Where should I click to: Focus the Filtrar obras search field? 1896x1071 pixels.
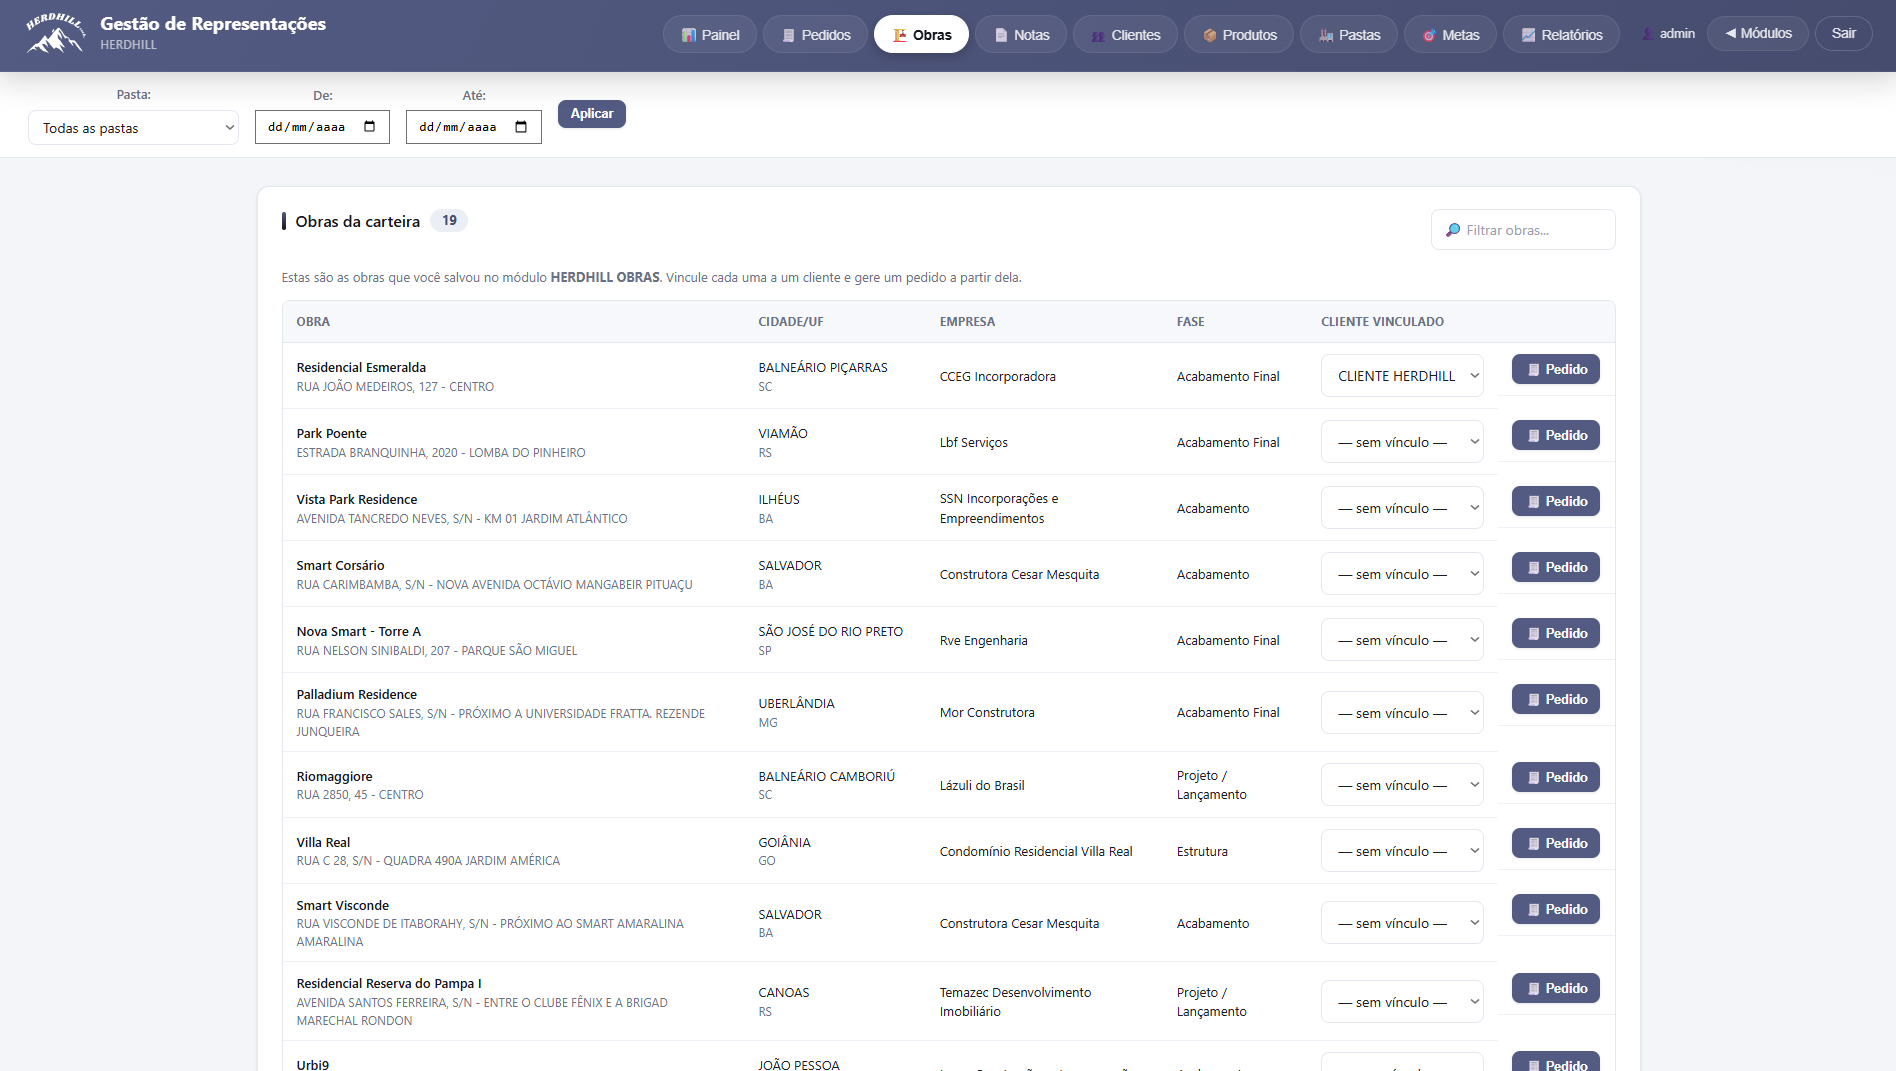[x=1523, y=230]
